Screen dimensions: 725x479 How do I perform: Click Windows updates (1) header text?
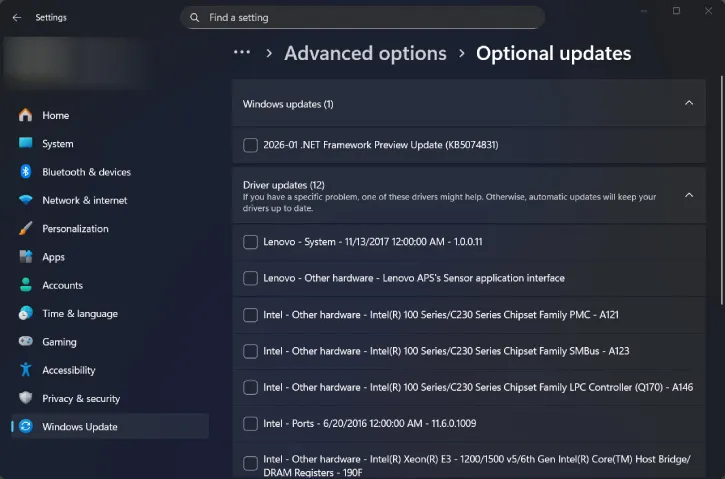pos(288,104)
